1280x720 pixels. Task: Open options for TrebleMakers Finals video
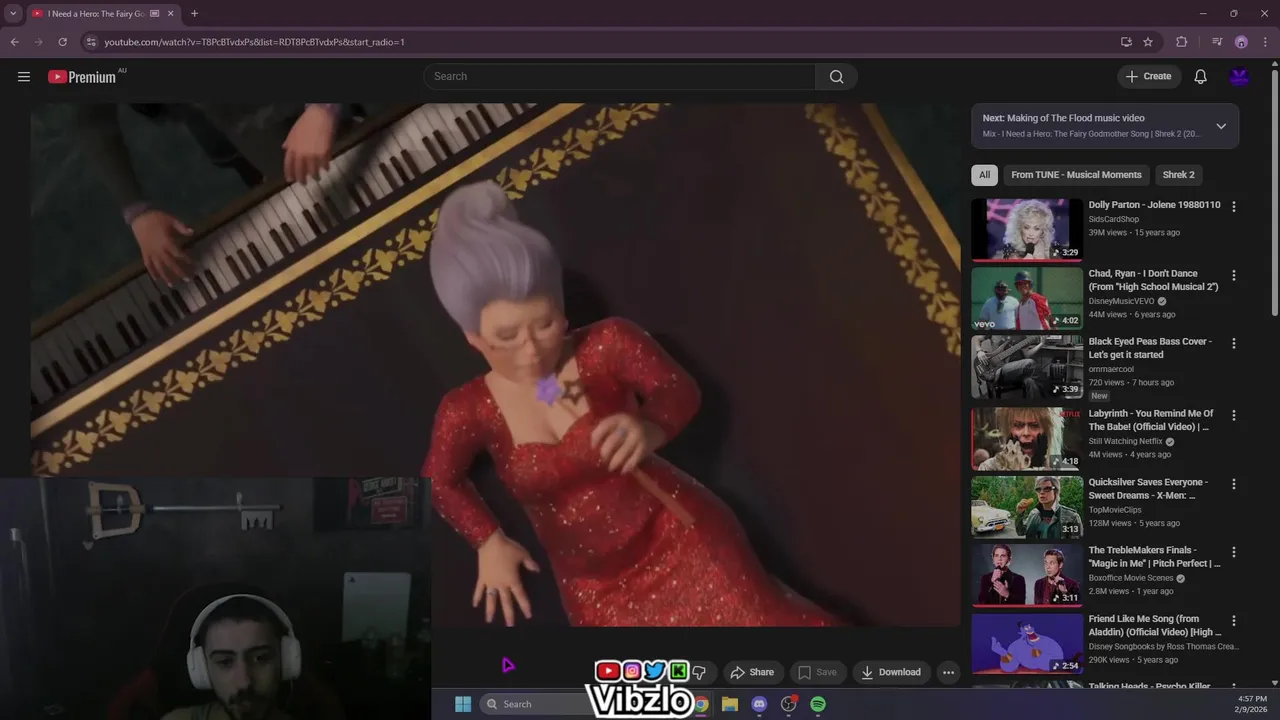point(1233,552)
